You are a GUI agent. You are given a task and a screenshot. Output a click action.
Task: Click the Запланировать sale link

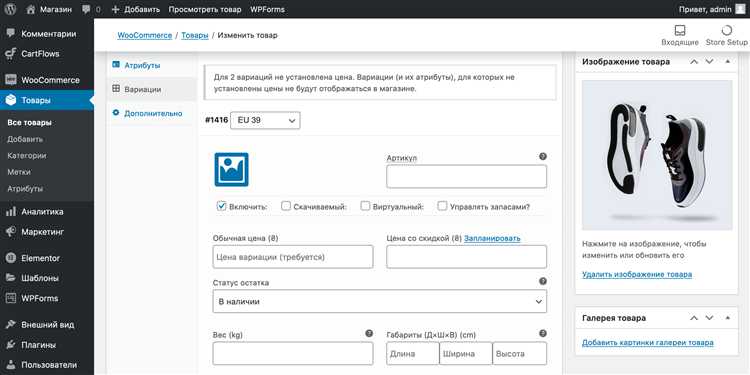click(x=492, y=238)
